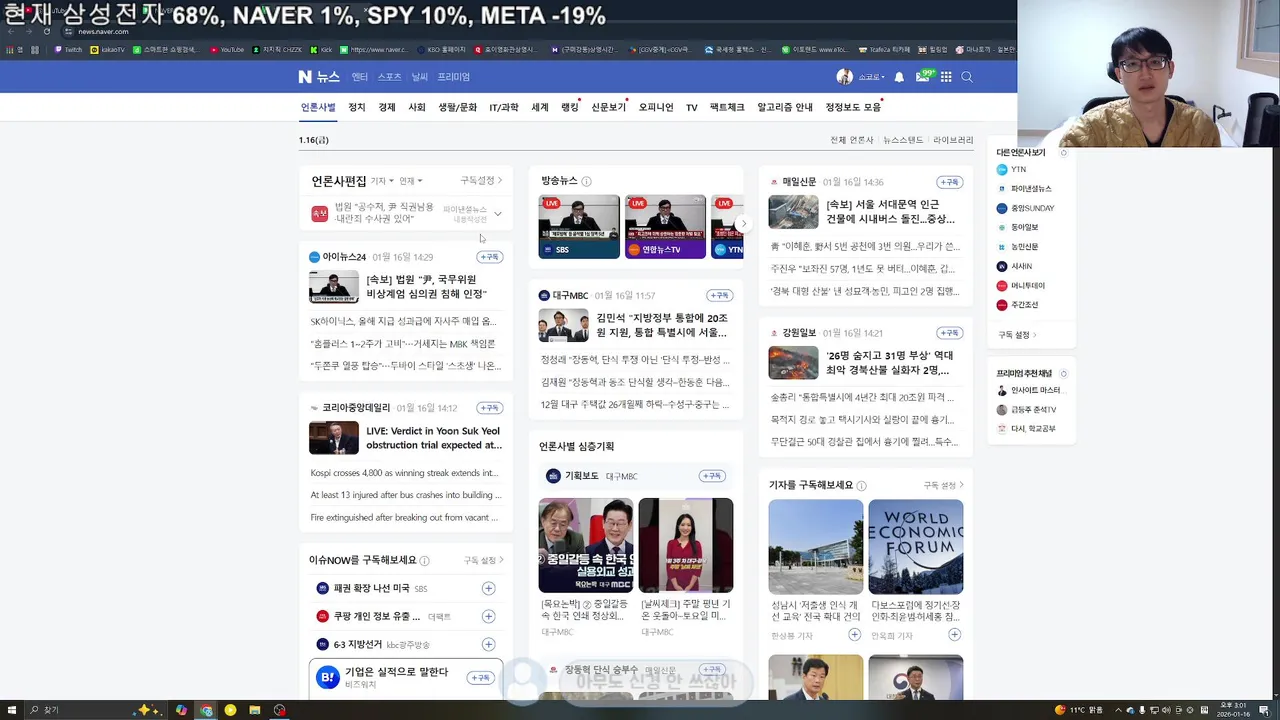Open 구독 설정 in 이슈NOW section

click(x=483, y=561)
